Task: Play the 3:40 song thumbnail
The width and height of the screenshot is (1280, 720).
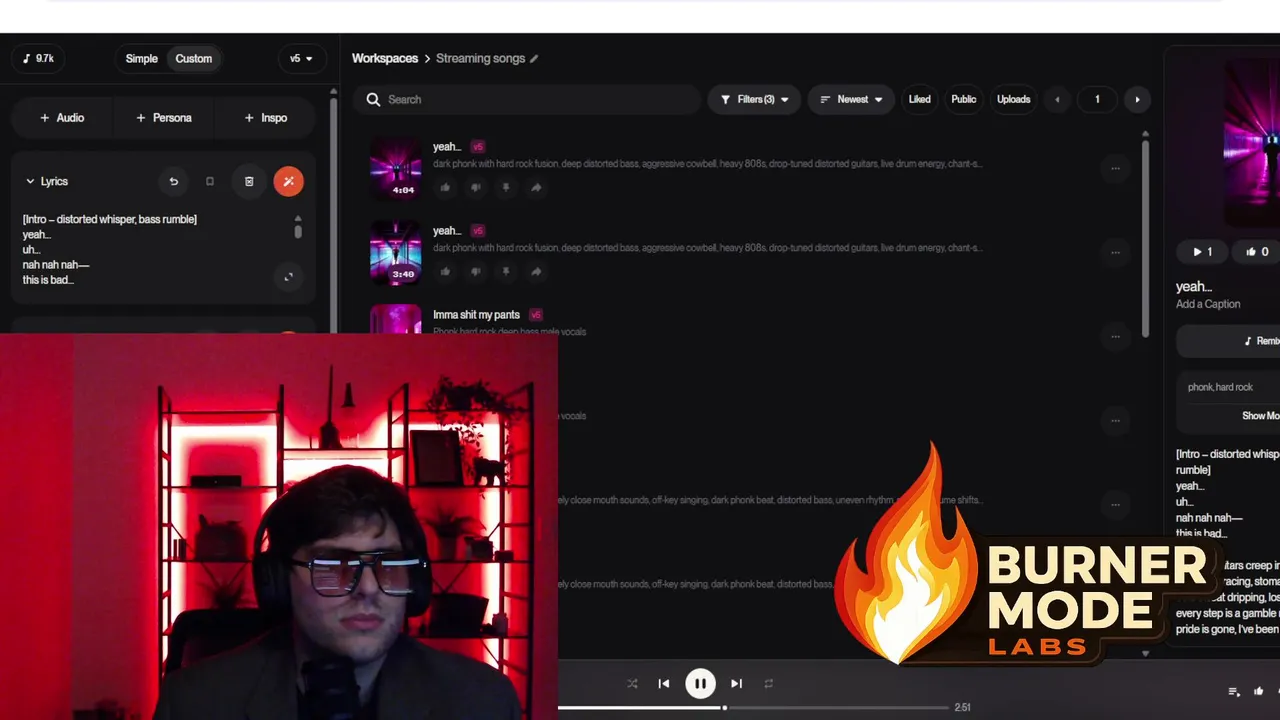Action: pyautogui.click(x=396, y=252)
